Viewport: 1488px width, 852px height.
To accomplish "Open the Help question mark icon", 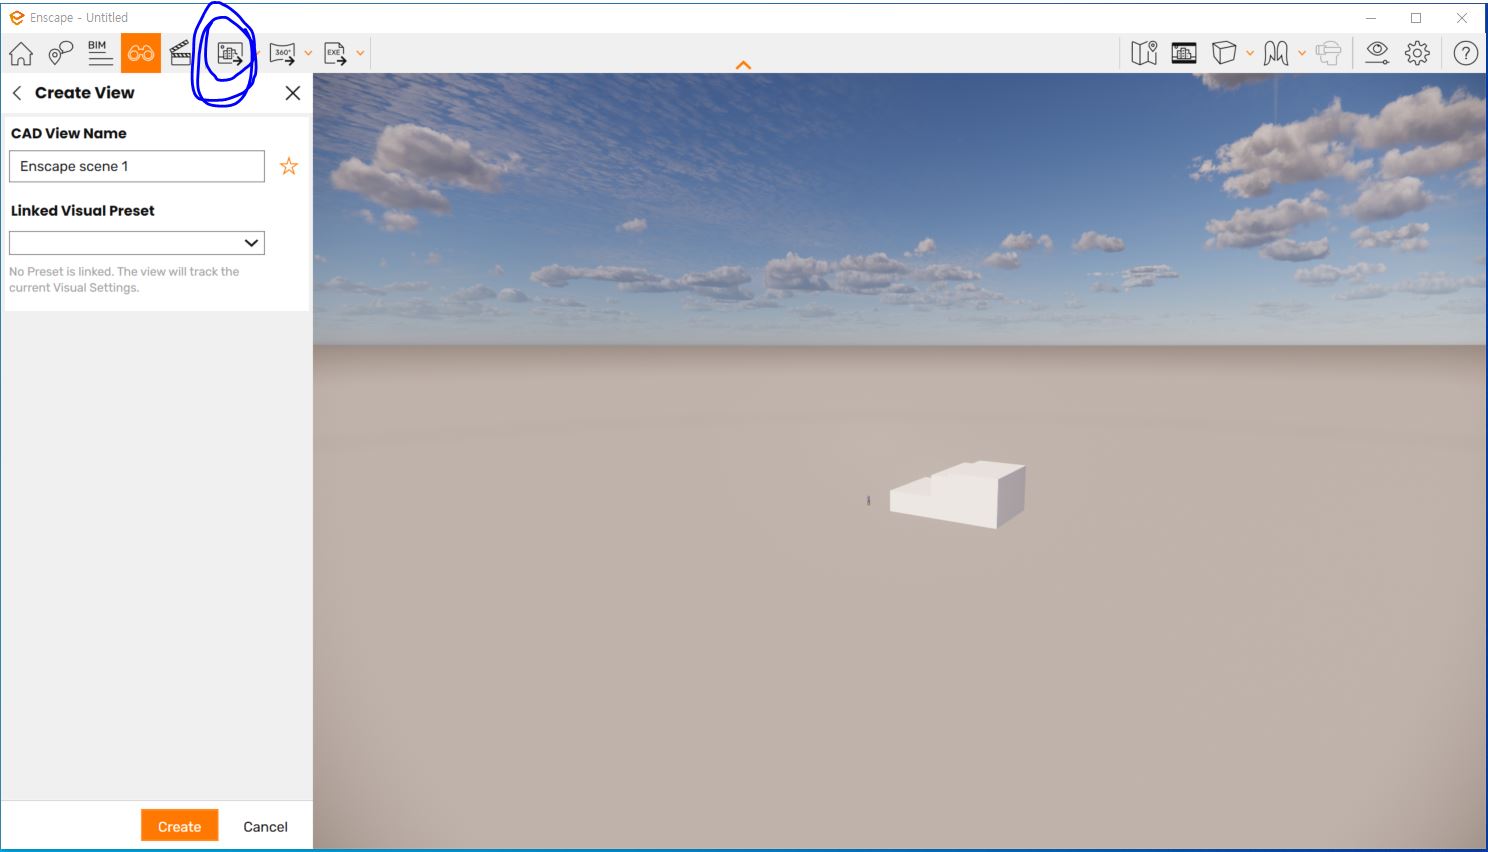I will tap(1465, 53).
